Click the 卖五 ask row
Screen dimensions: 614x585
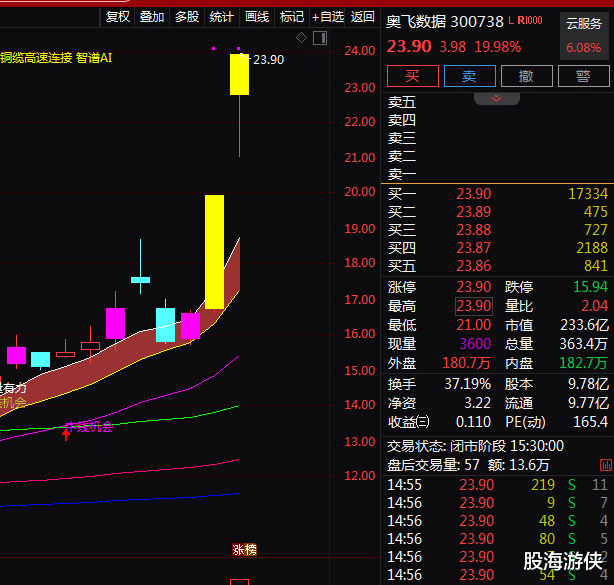497,103
